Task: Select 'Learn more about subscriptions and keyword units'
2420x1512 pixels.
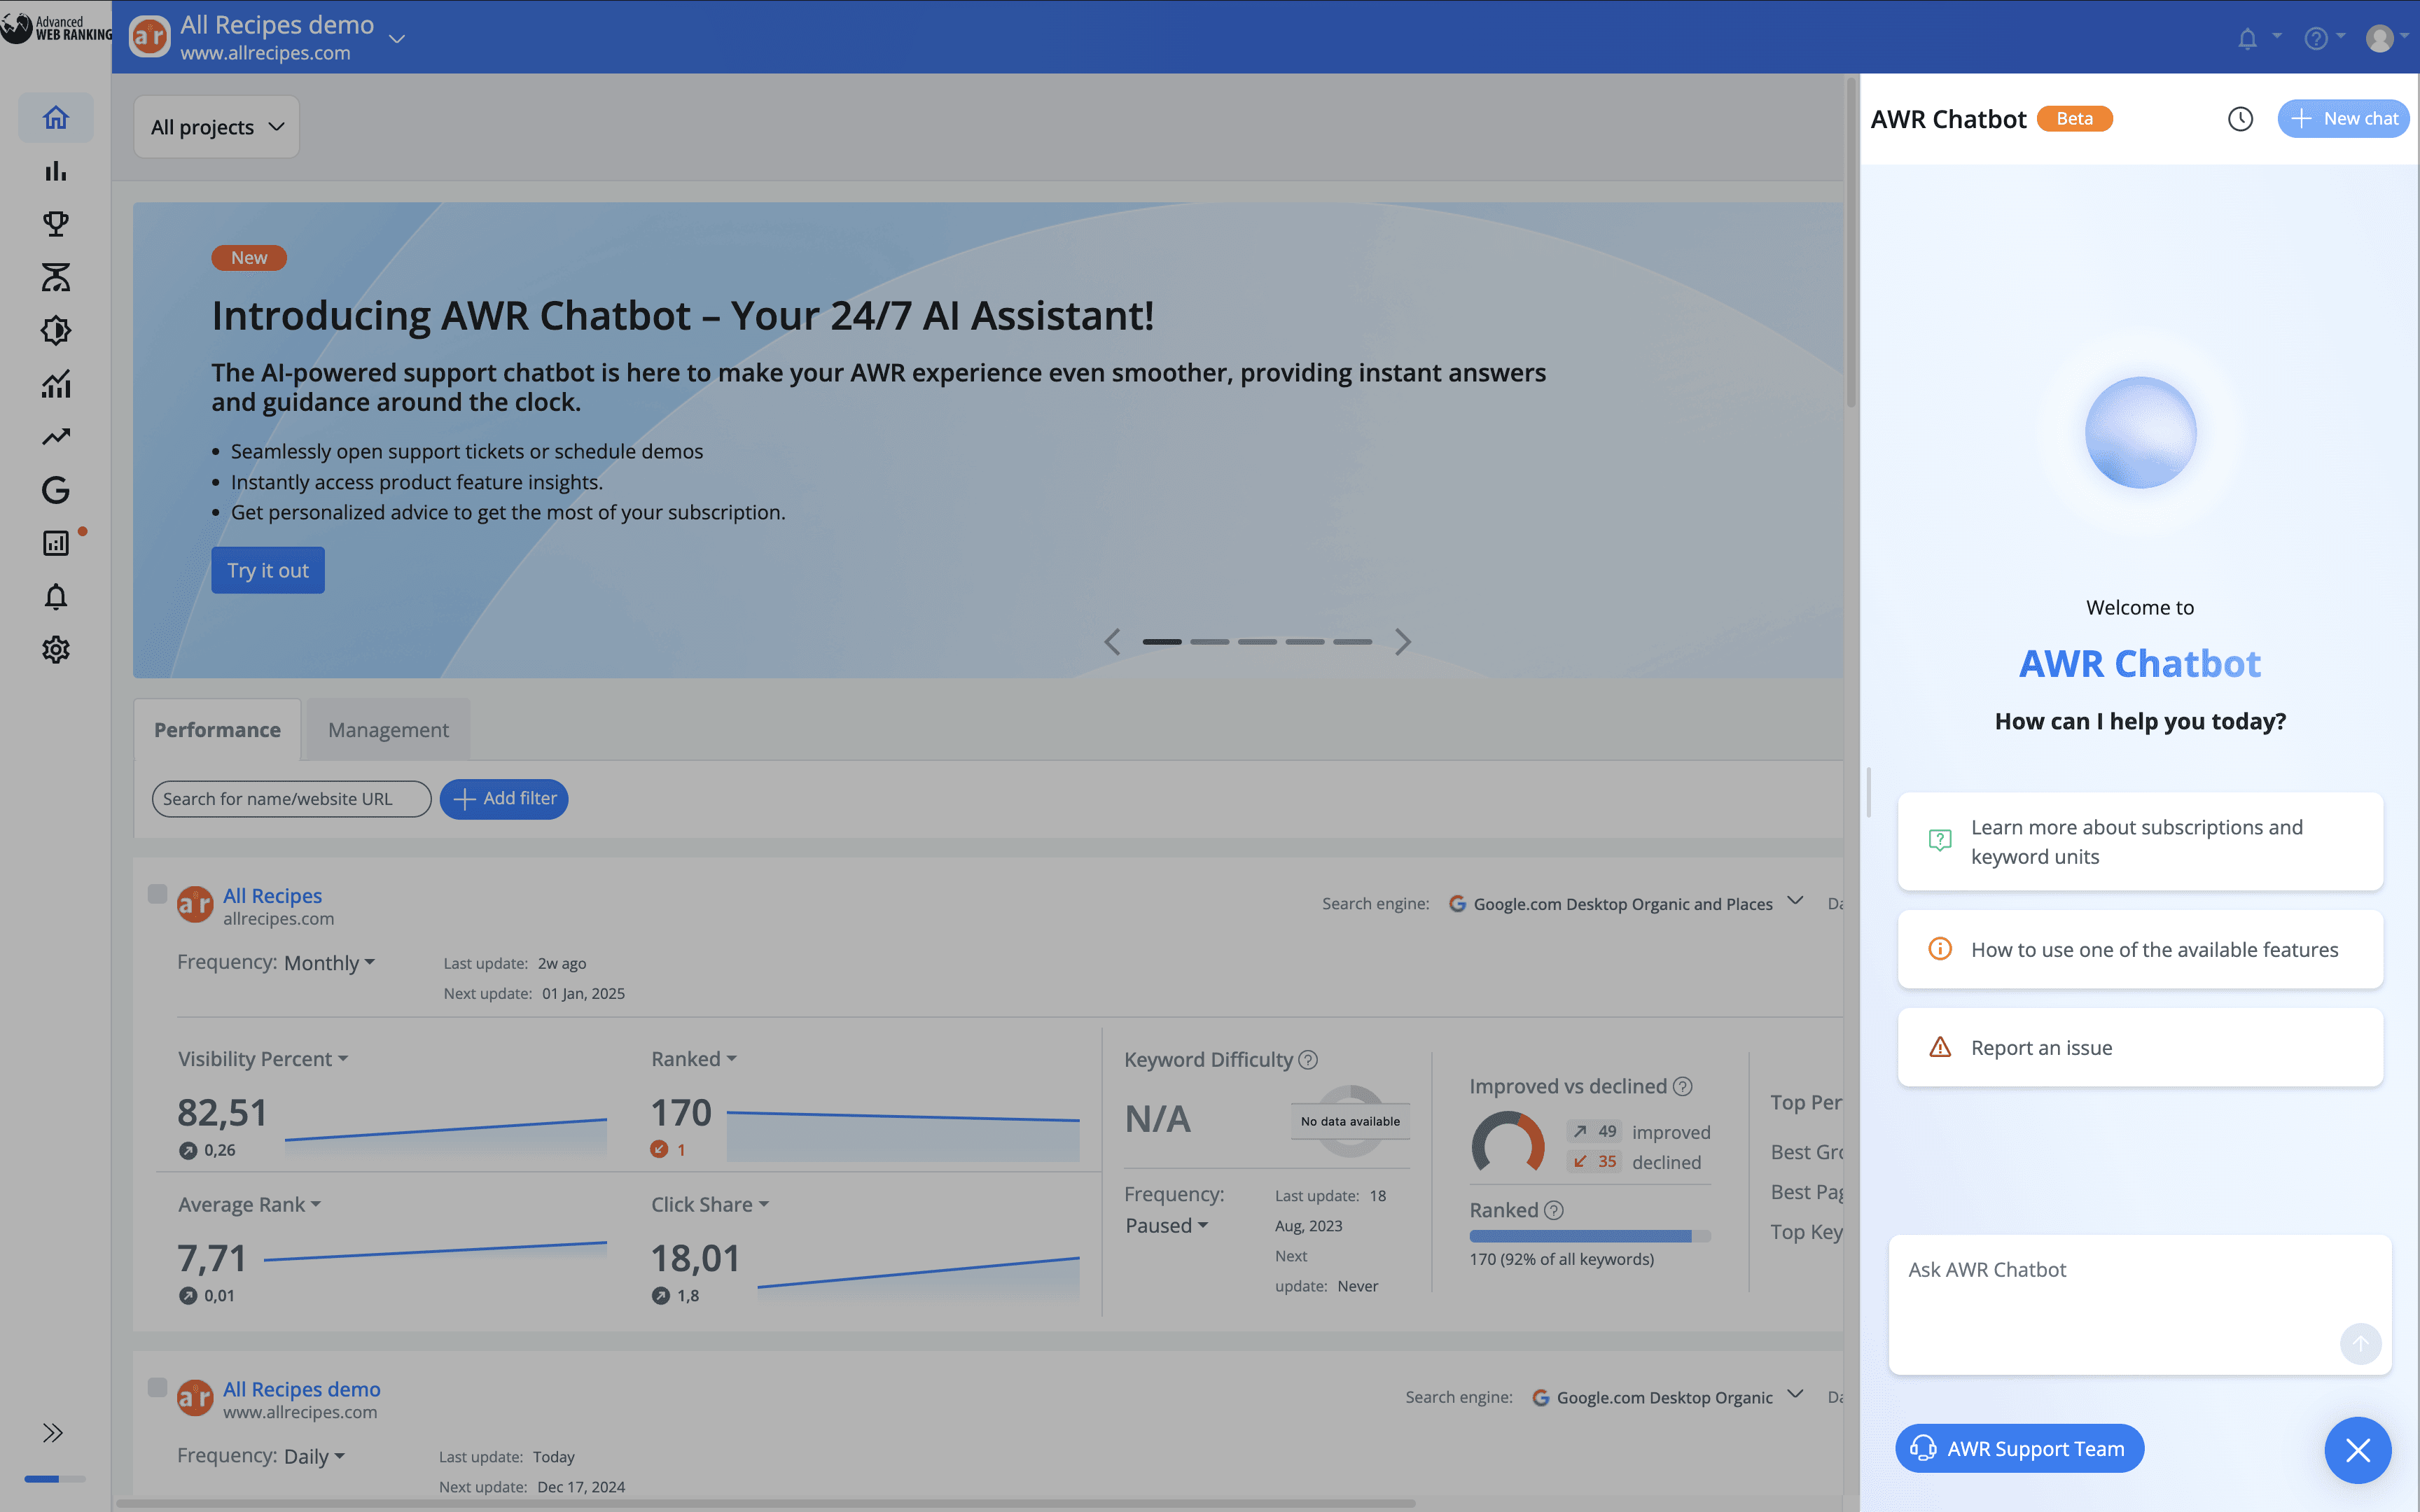Action: (x=2140, y=842)
